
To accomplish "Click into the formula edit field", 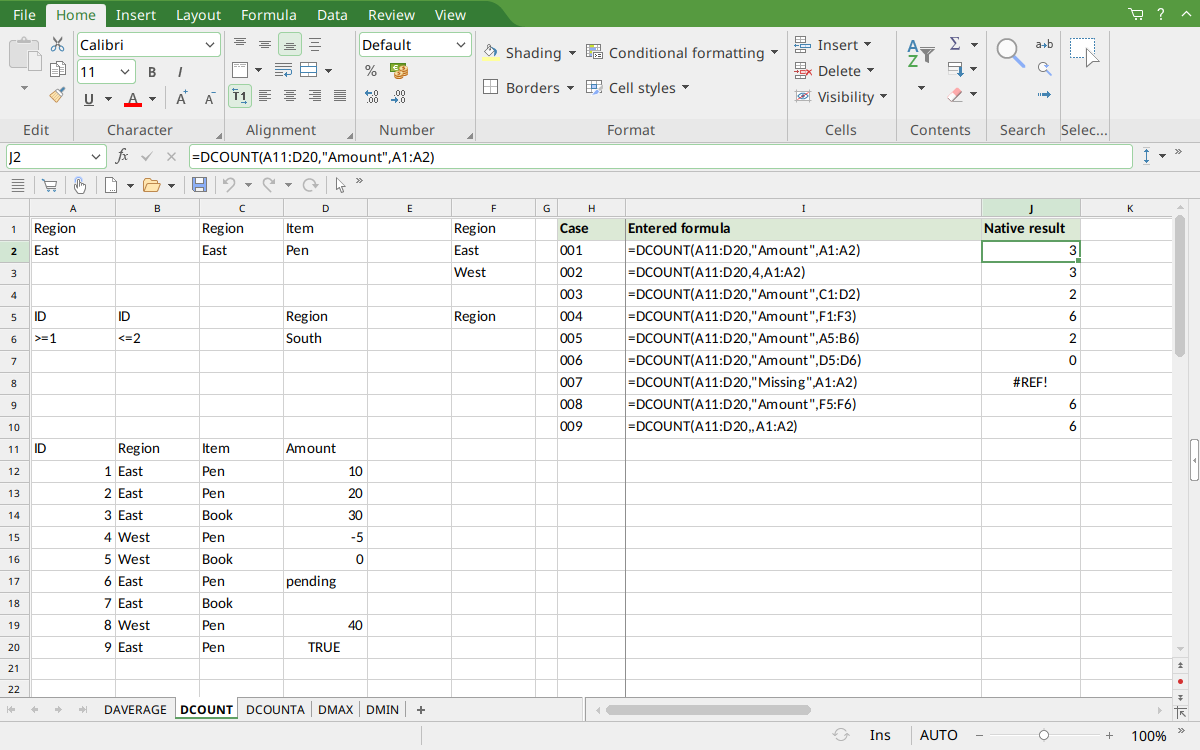I will [660, 157].
